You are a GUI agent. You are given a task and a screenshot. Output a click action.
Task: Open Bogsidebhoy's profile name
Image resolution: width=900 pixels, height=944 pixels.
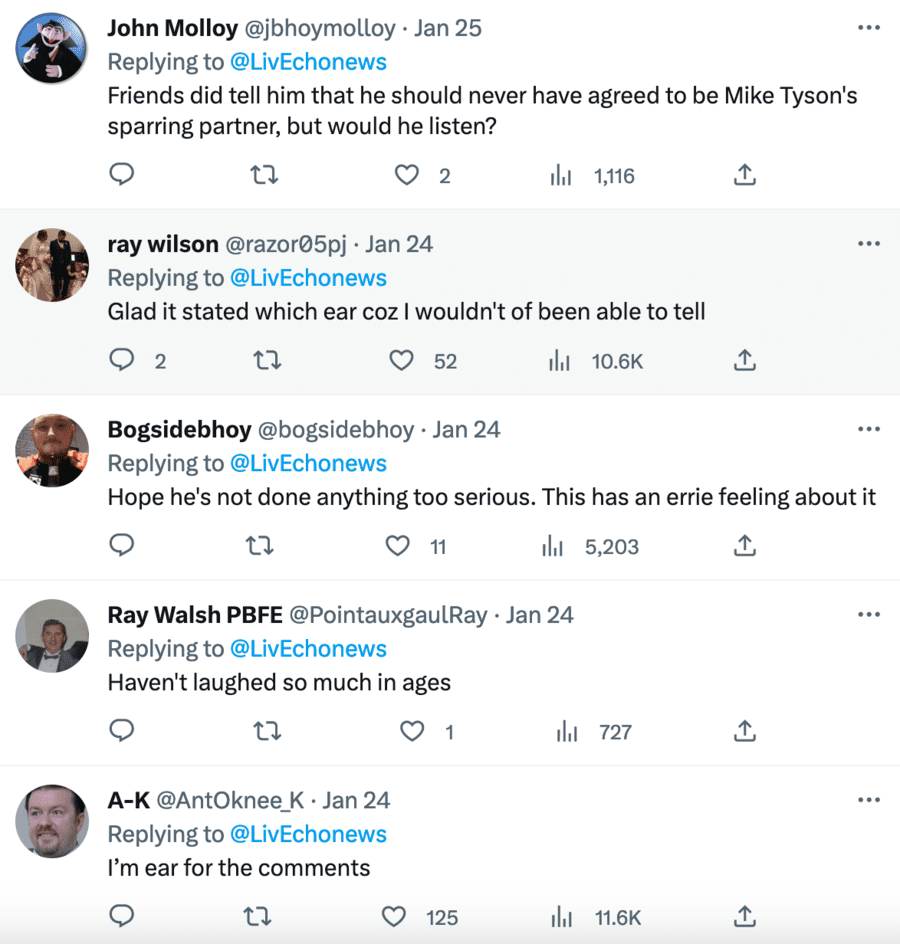point(179,429)
